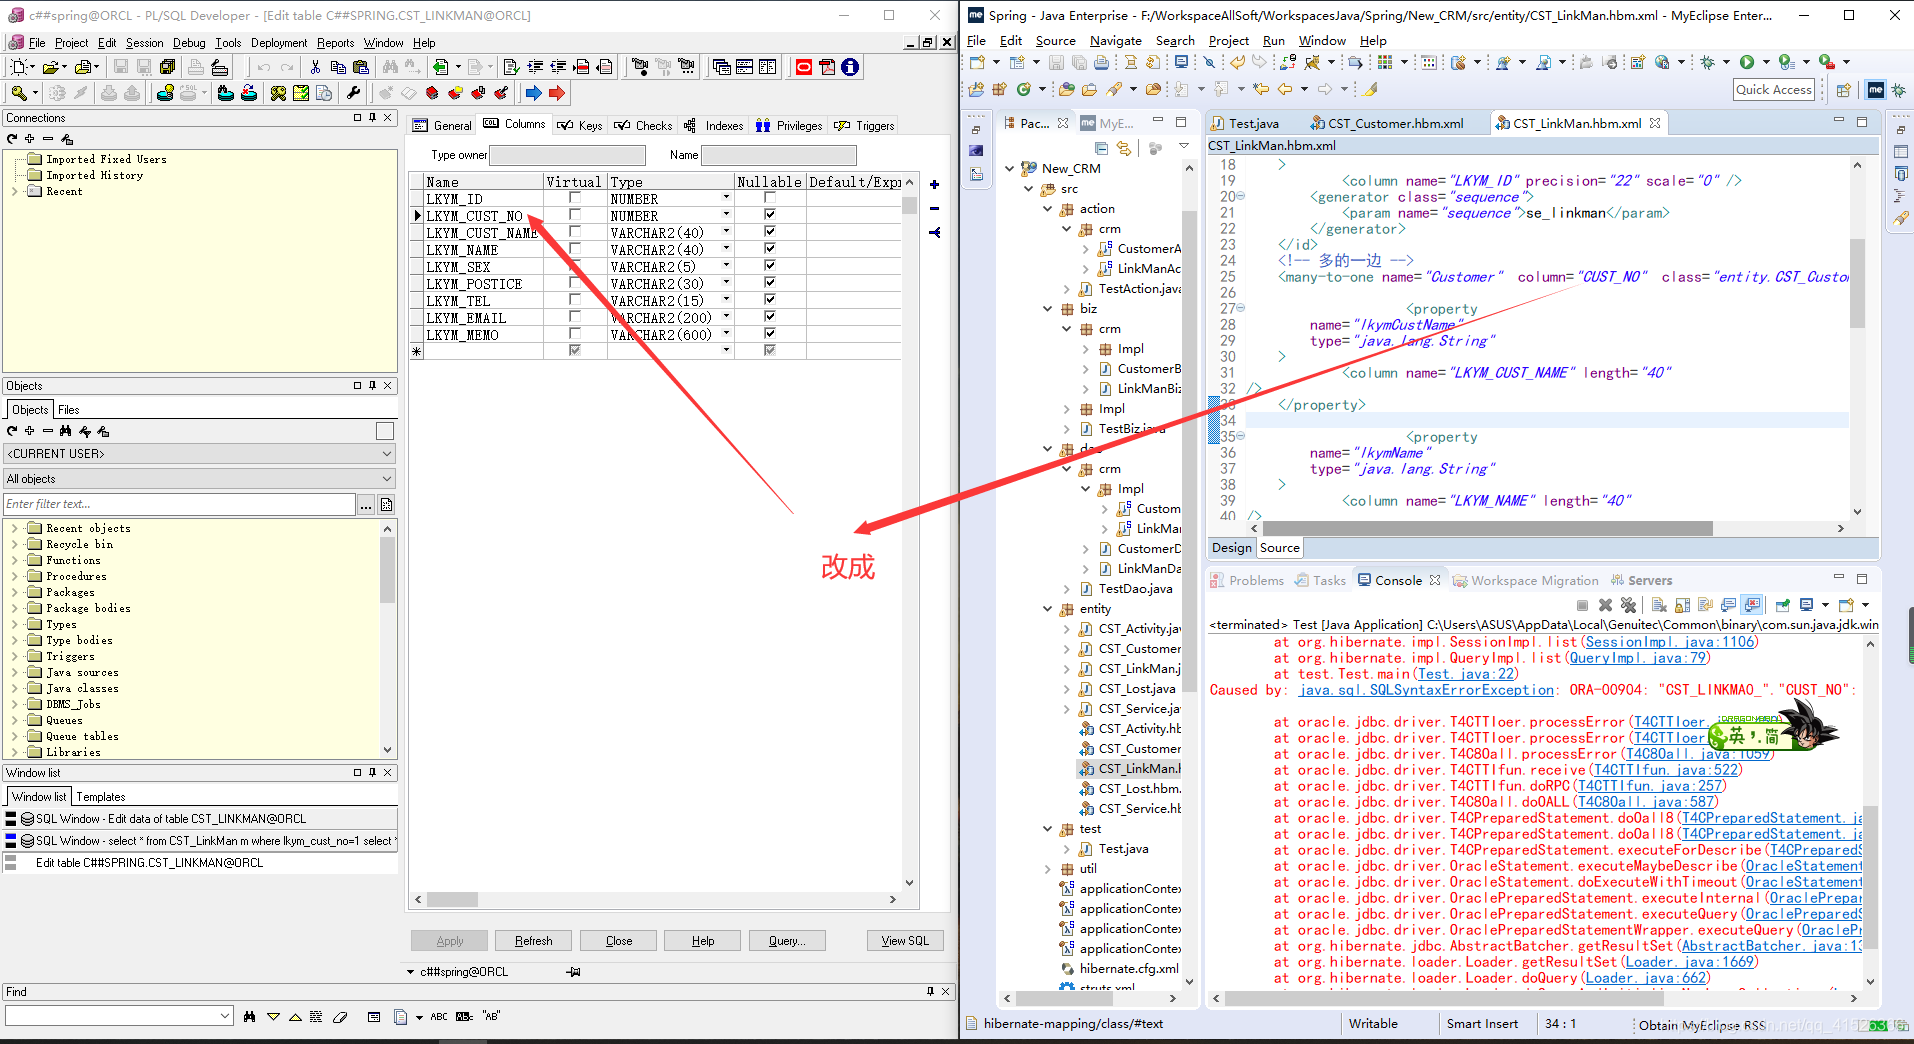Viewport: 1914px width, 1044px height.
Task: Click the Print icon in PL/SQL Developer
Action: (x=194, y=66)
